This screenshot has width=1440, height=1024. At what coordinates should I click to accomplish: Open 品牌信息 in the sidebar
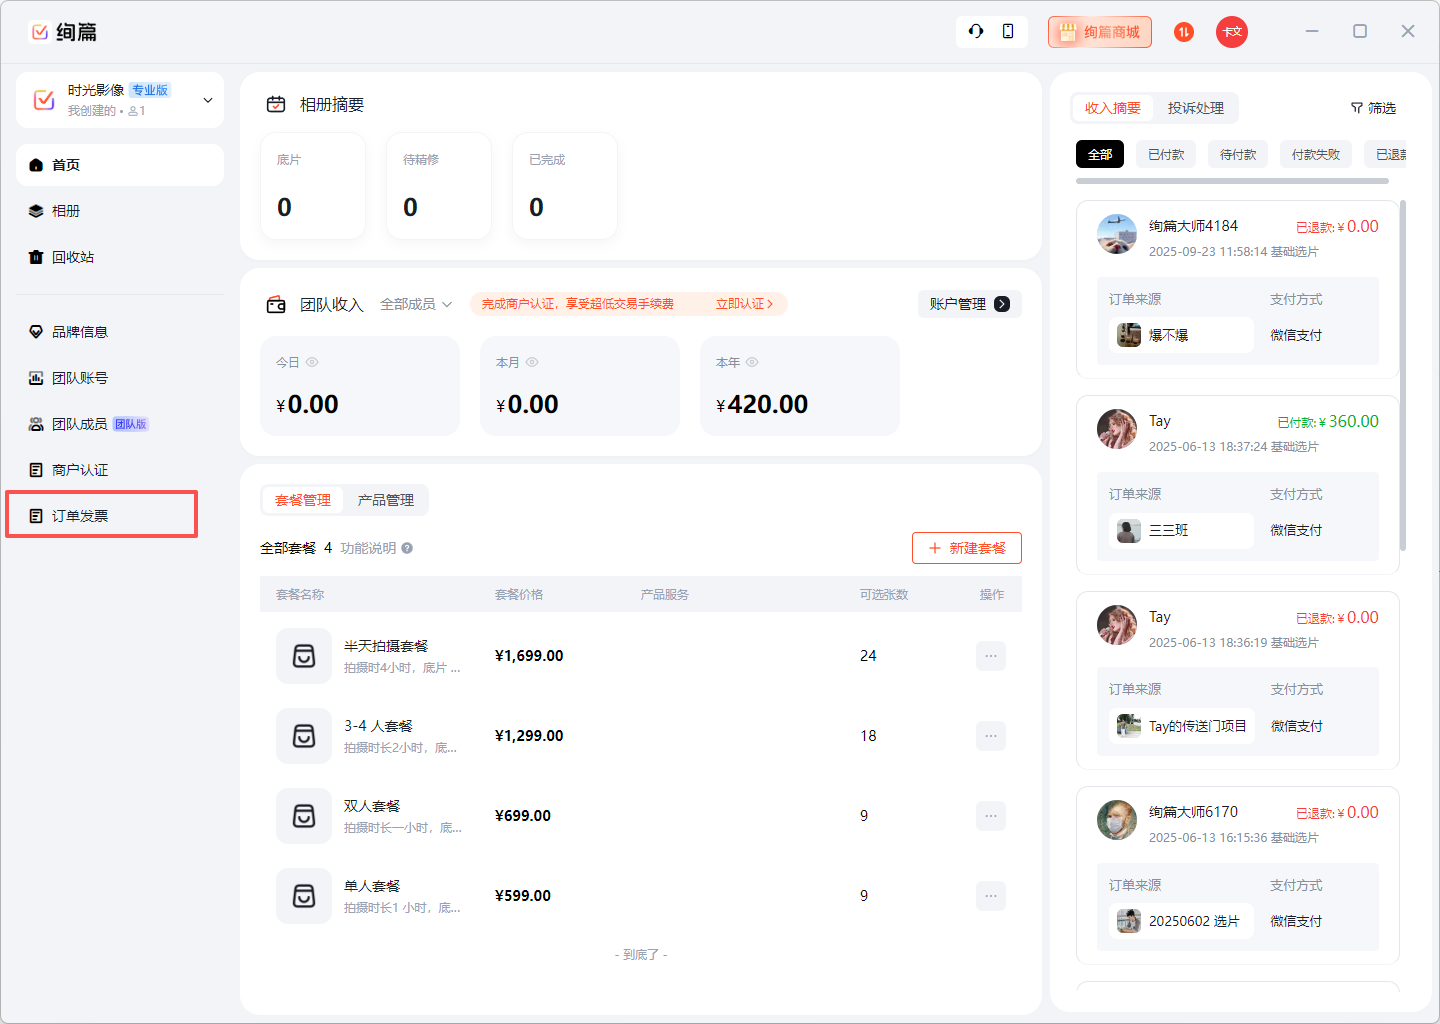(x=79, y=332)
